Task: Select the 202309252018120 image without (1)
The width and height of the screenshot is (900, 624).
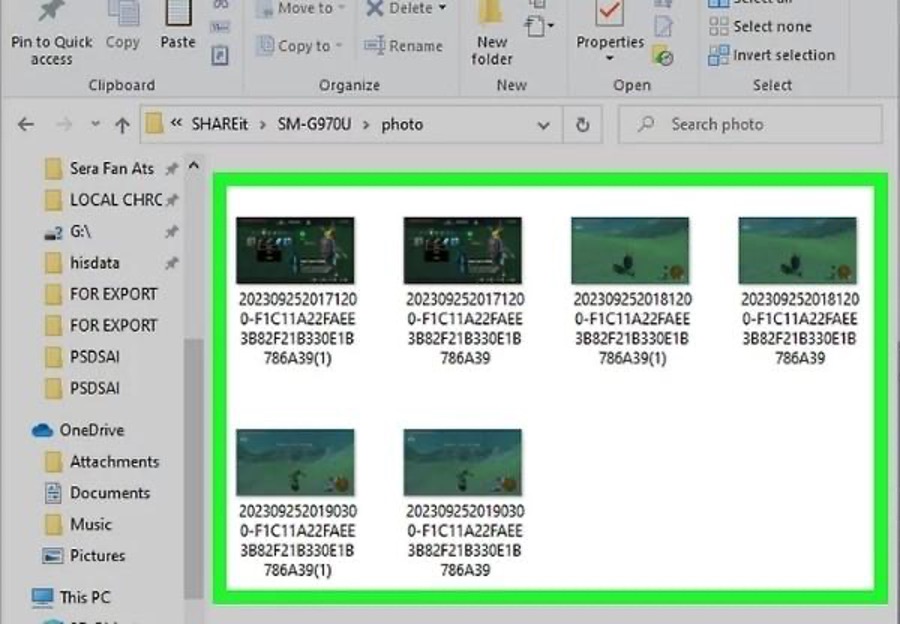Action: (799, 292)
